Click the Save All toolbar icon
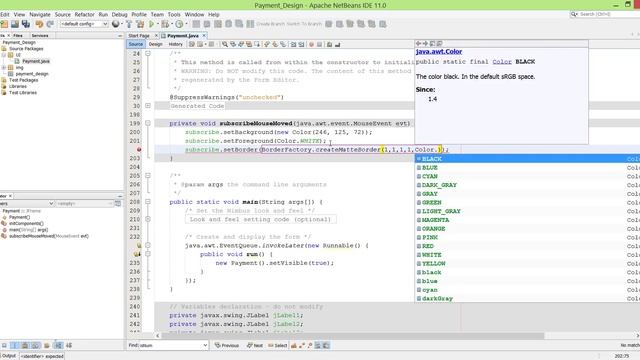This screenshot has height=360, width=640. click(x=26, y=24)
